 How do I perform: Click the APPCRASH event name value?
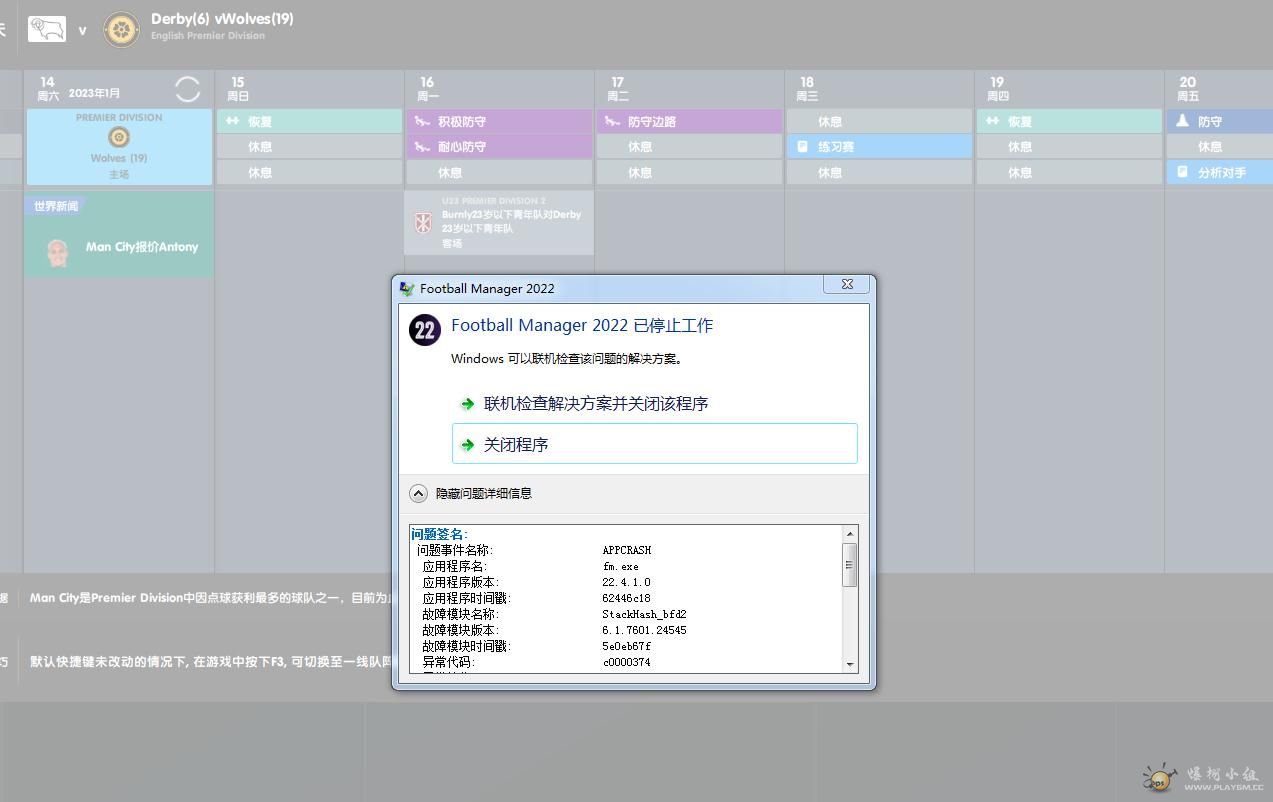(627, 550)
